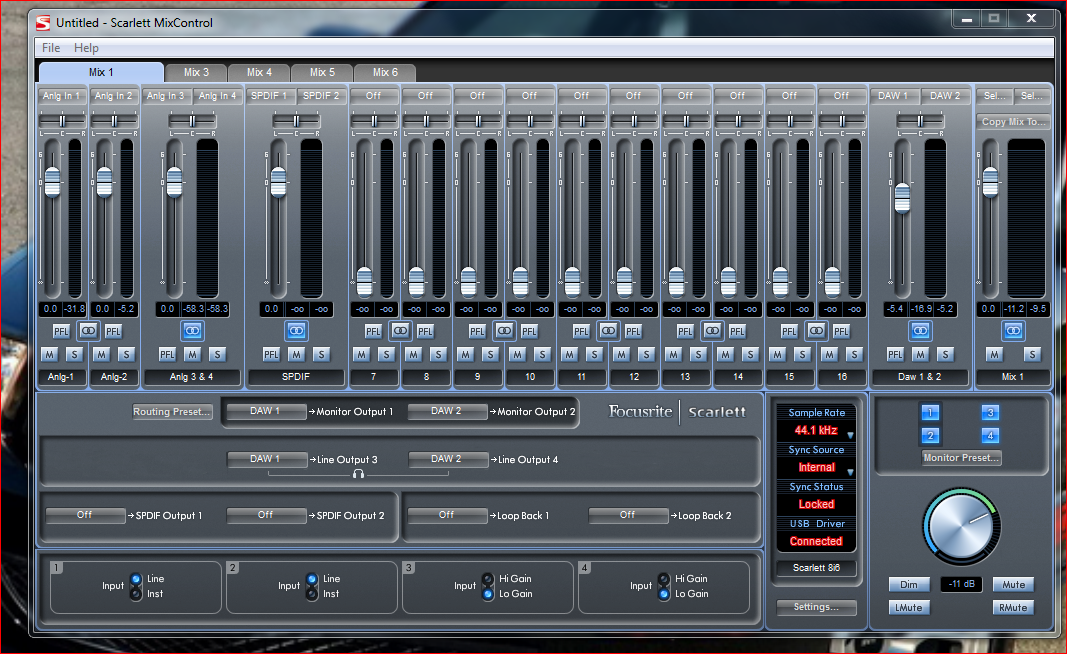Screen dimensions: 1067x654
Task: Select monitor output 4 button
Action: click(990, 436)
